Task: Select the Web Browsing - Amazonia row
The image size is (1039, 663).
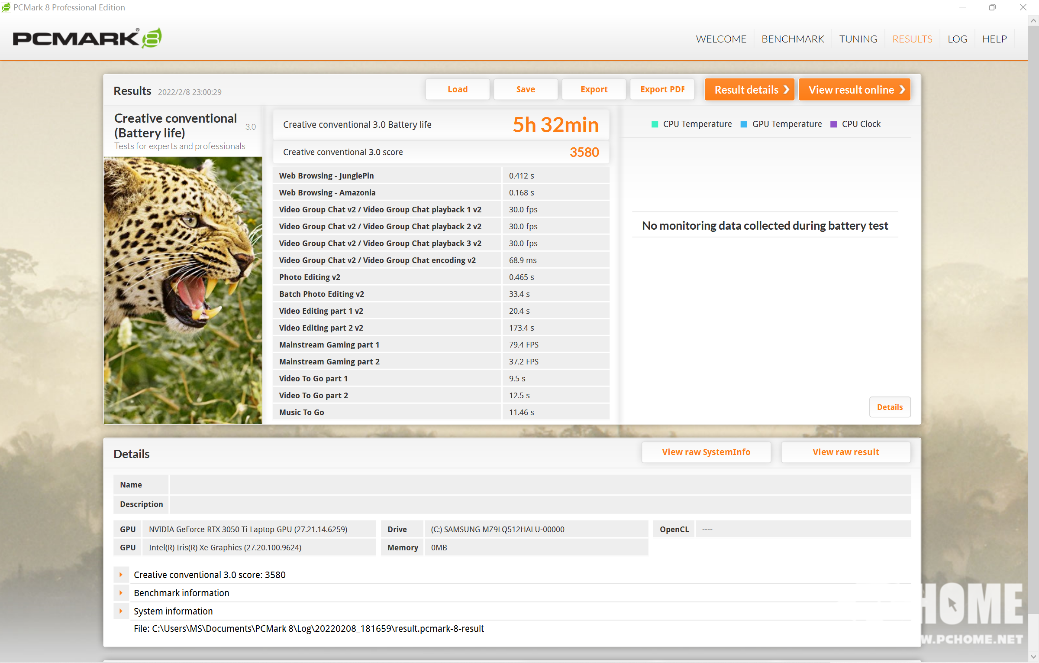Action: (441, 193)
